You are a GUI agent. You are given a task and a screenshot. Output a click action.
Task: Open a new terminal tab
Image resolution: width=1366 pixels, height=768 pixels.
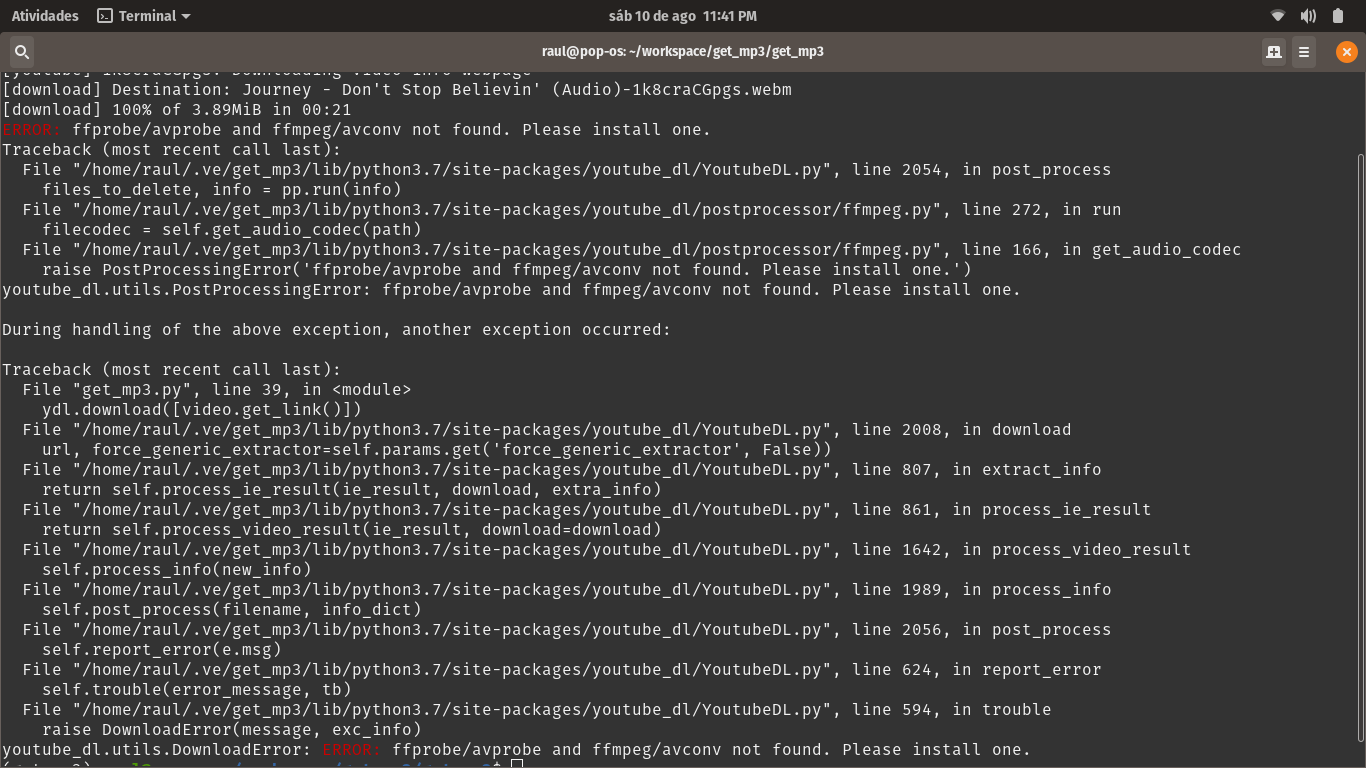pos(1273,52)
